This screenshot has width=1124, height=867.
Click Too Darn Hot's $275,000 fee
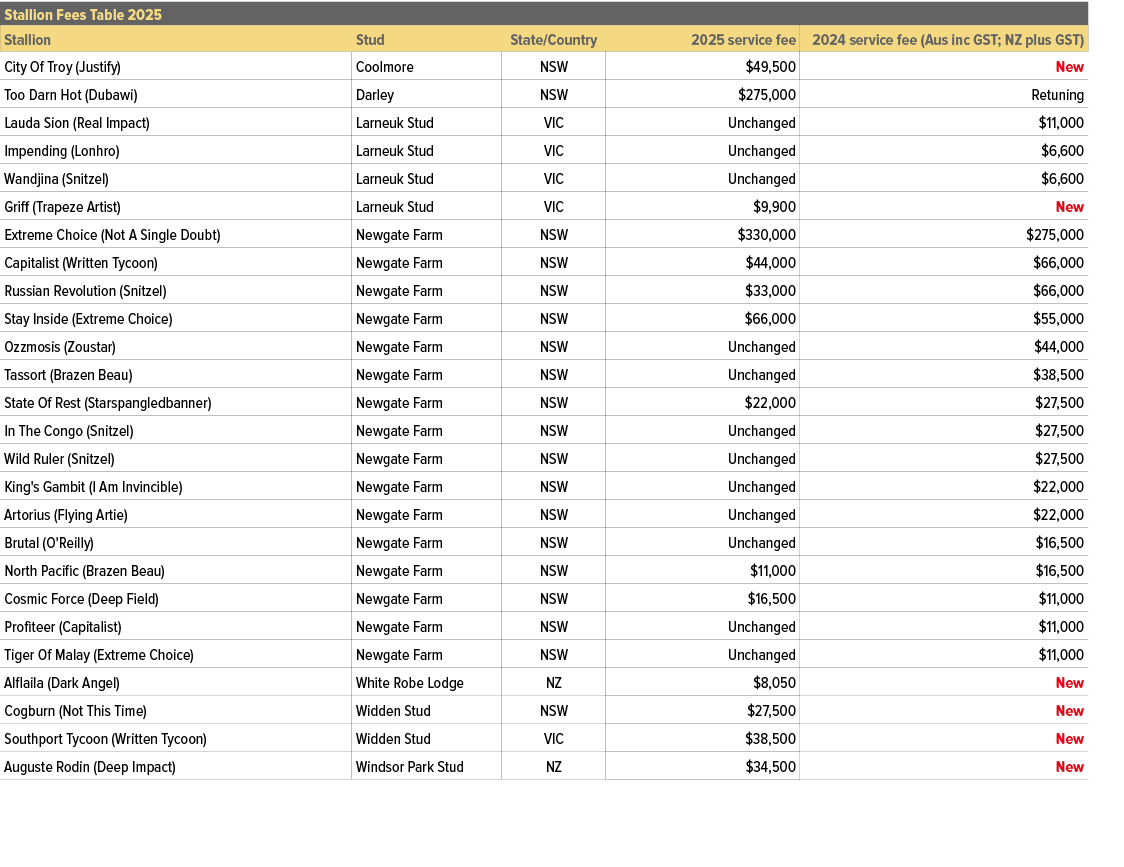click(x=766, y=95)
